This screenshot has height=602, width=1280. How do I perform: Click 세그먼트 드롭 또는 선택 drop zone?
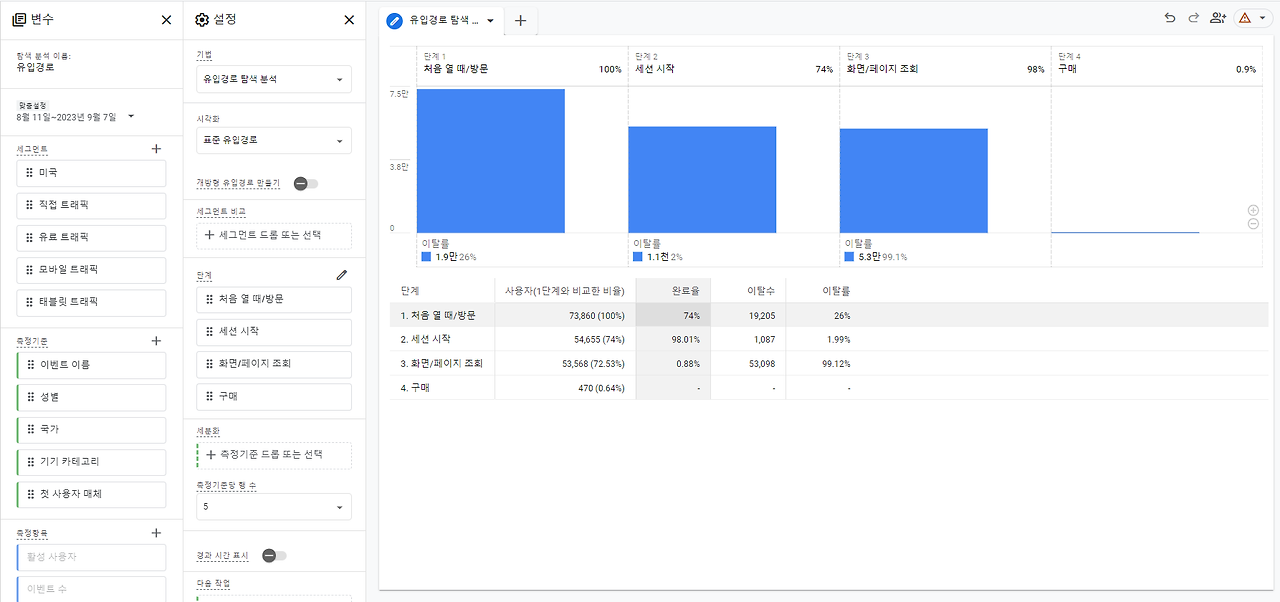[274, 236]
